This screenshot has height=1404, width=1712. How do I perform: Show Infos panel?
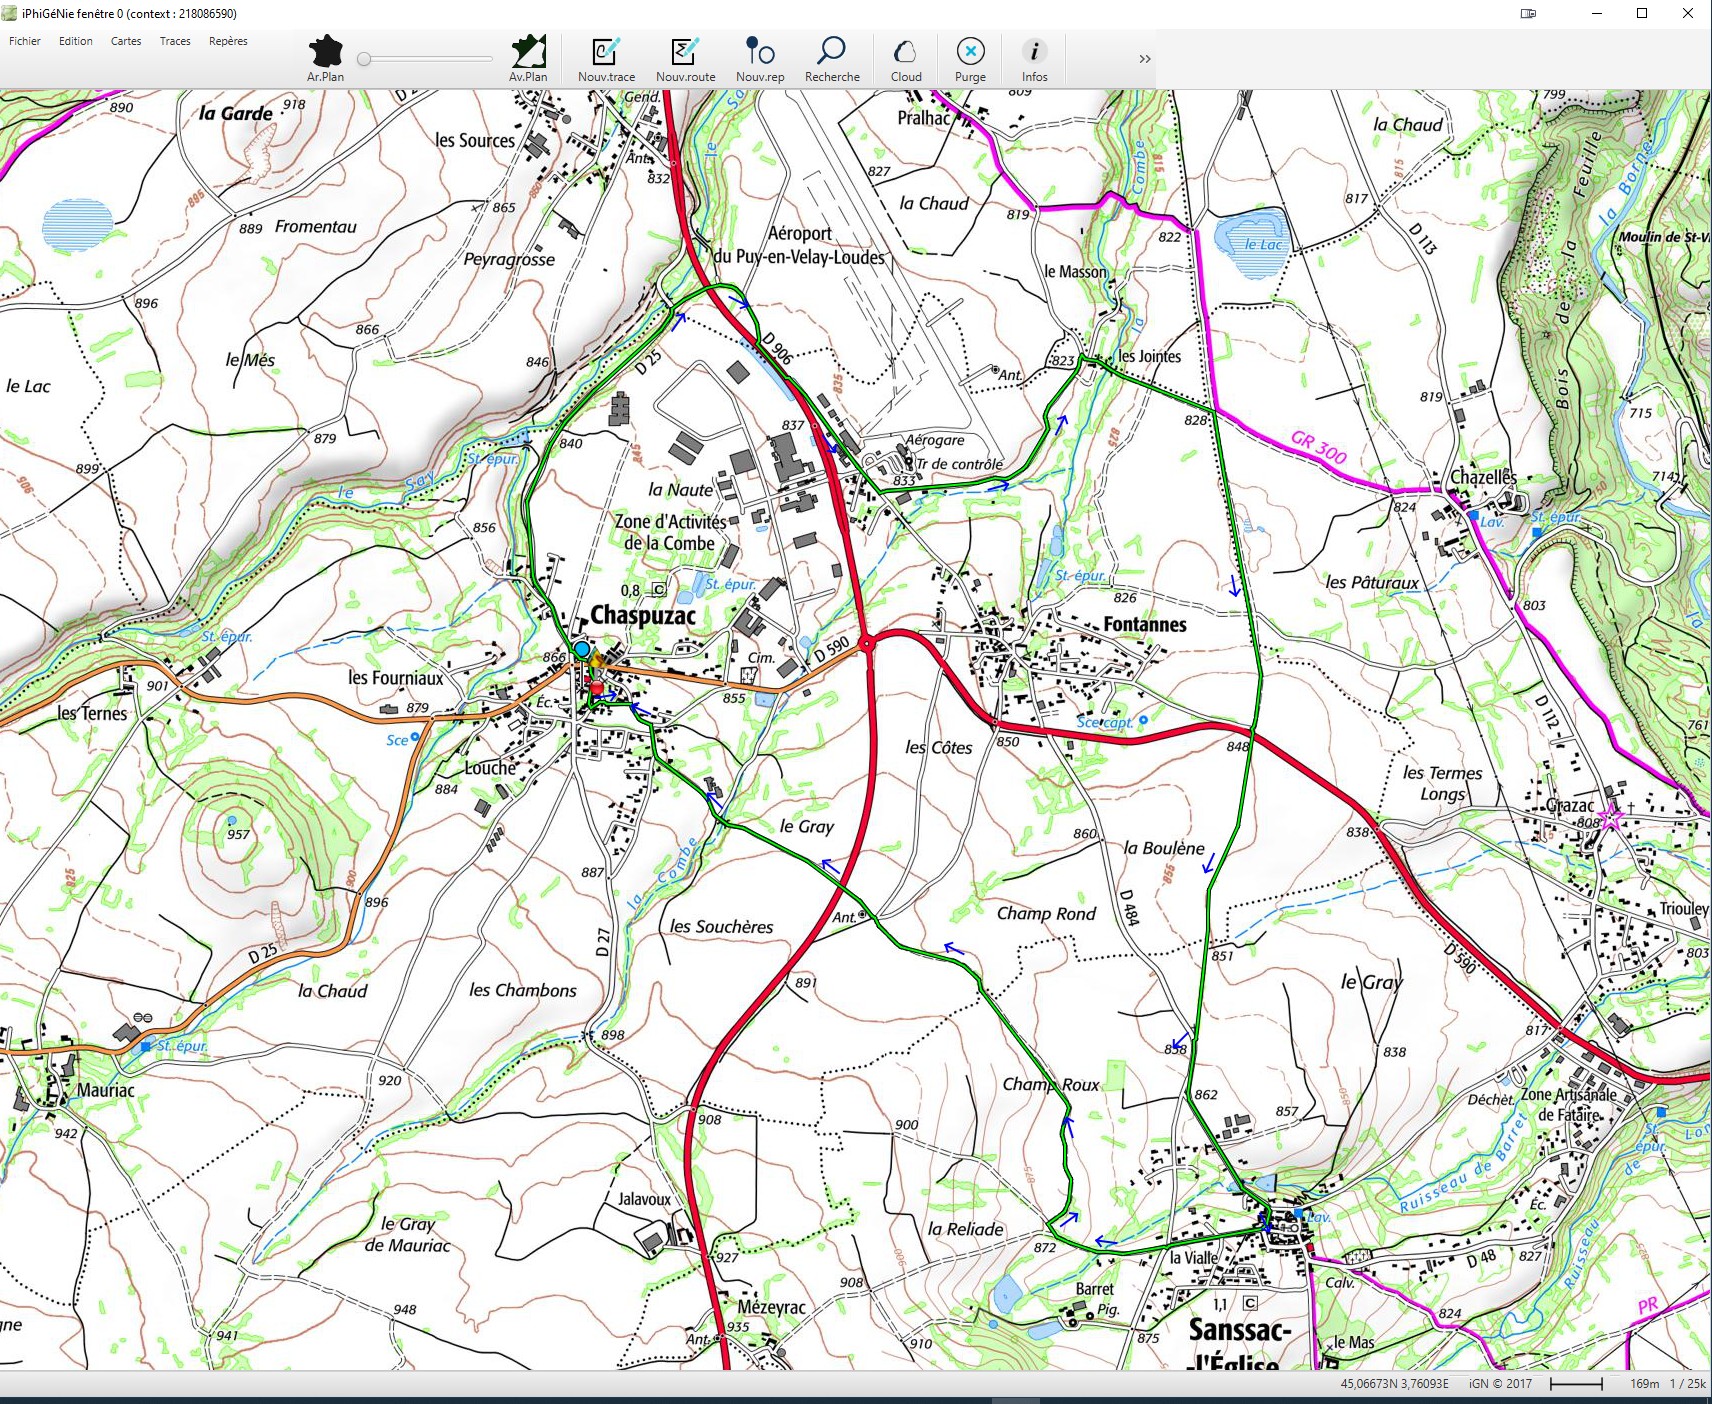1034,52
